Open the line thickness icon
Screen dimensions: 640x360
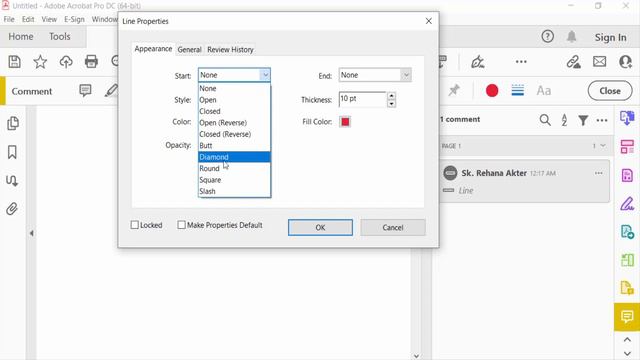(x=518, y=90)
